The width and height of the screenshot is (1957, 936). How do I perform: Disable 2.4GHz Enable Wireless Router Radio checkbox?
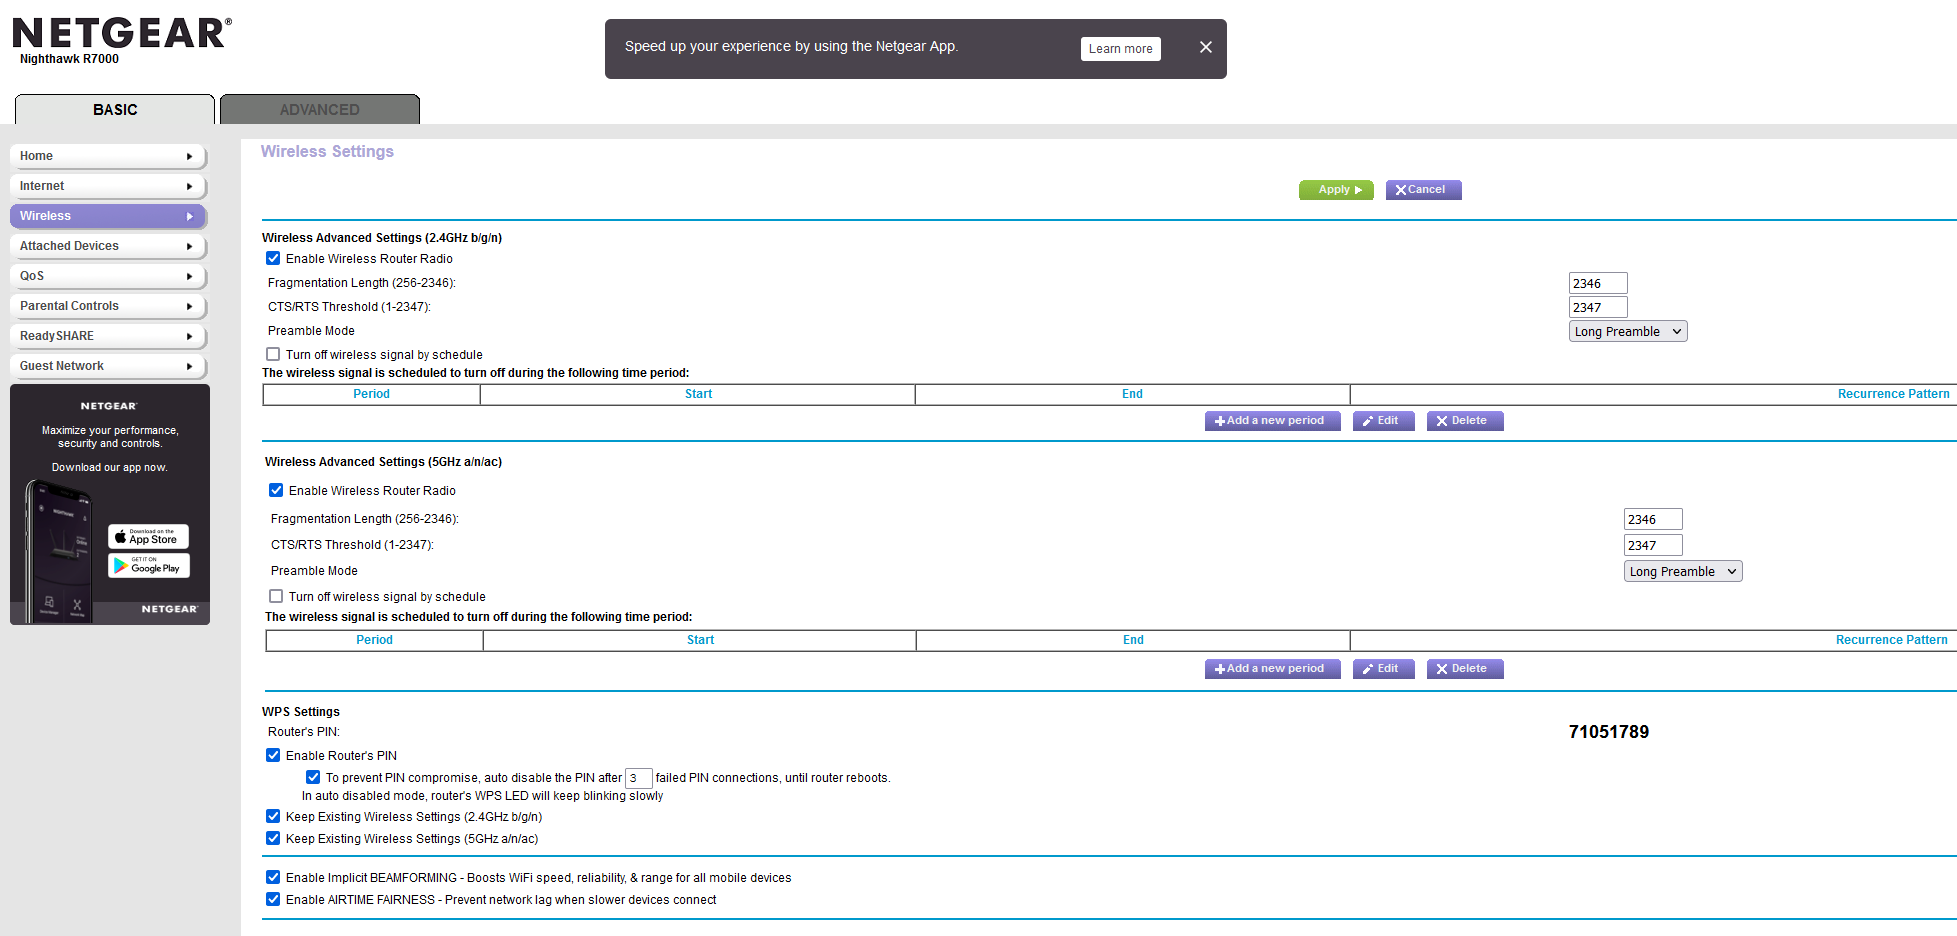tap(273, 258)
